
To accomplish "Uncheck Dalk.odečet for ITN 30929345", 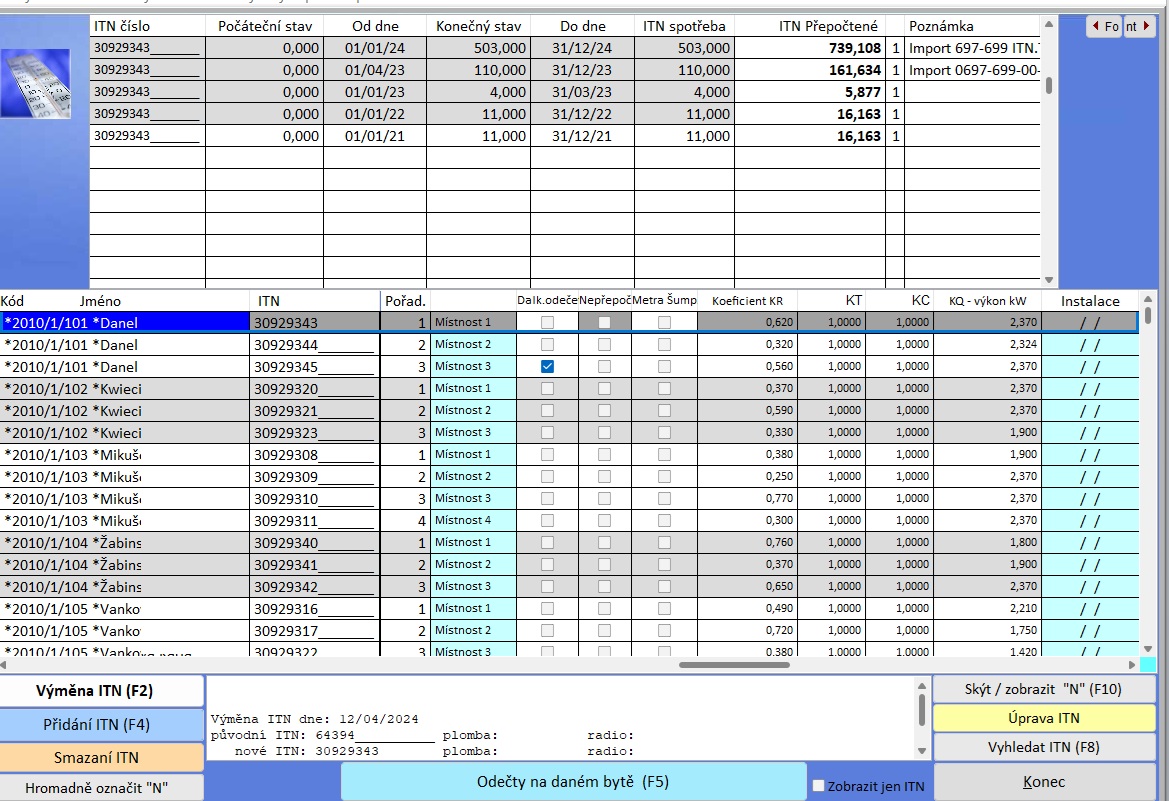I will (547, 366).
